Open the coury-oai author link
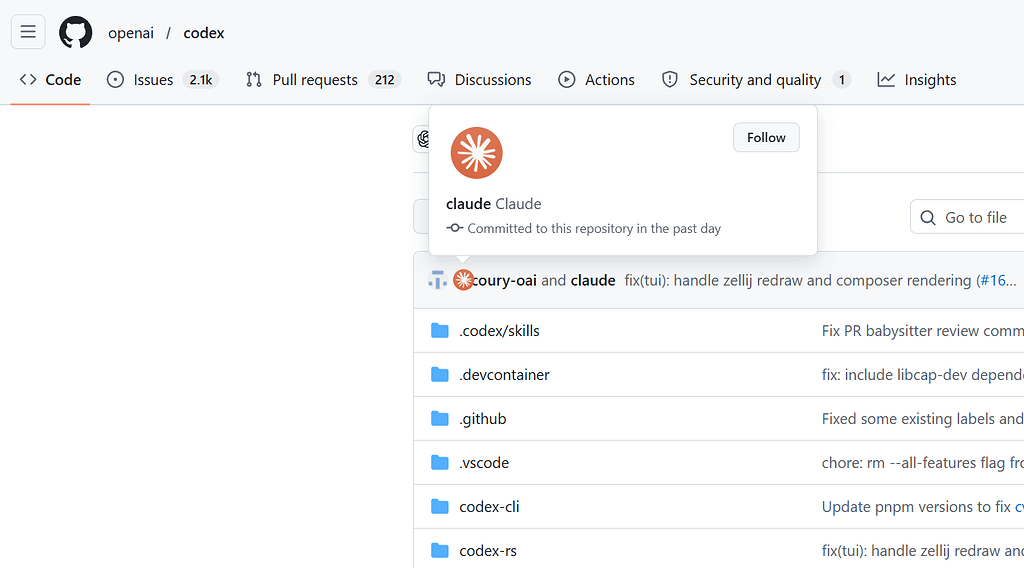1024x568 pixels. pos(504,280)
